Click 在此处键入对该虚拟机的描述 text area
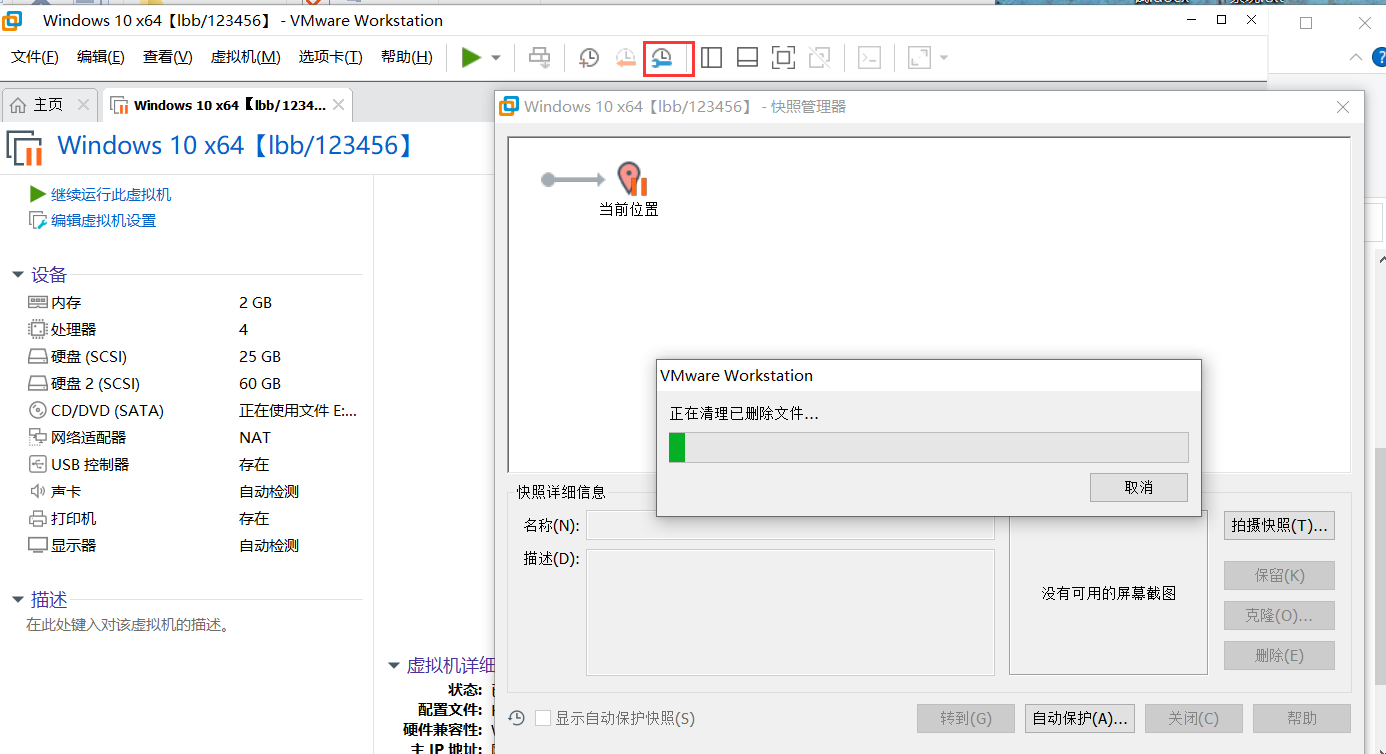Screen dimensions: 1386x754 [128, 625]
